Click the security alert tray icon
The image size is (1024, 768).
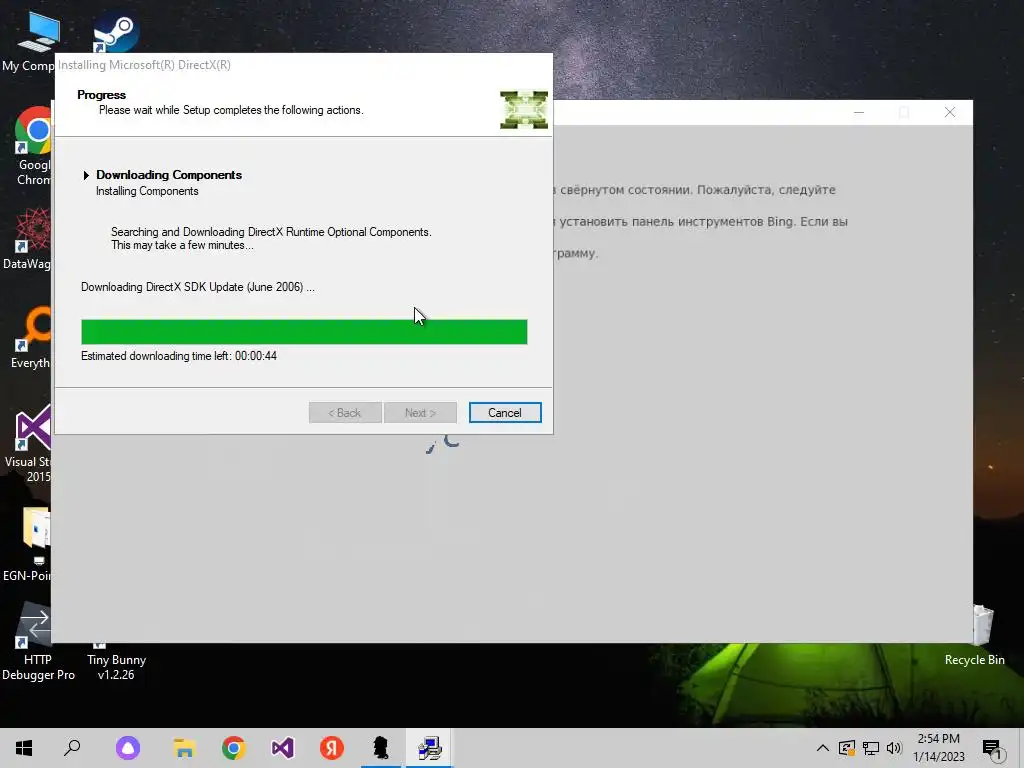click(847, 748)
